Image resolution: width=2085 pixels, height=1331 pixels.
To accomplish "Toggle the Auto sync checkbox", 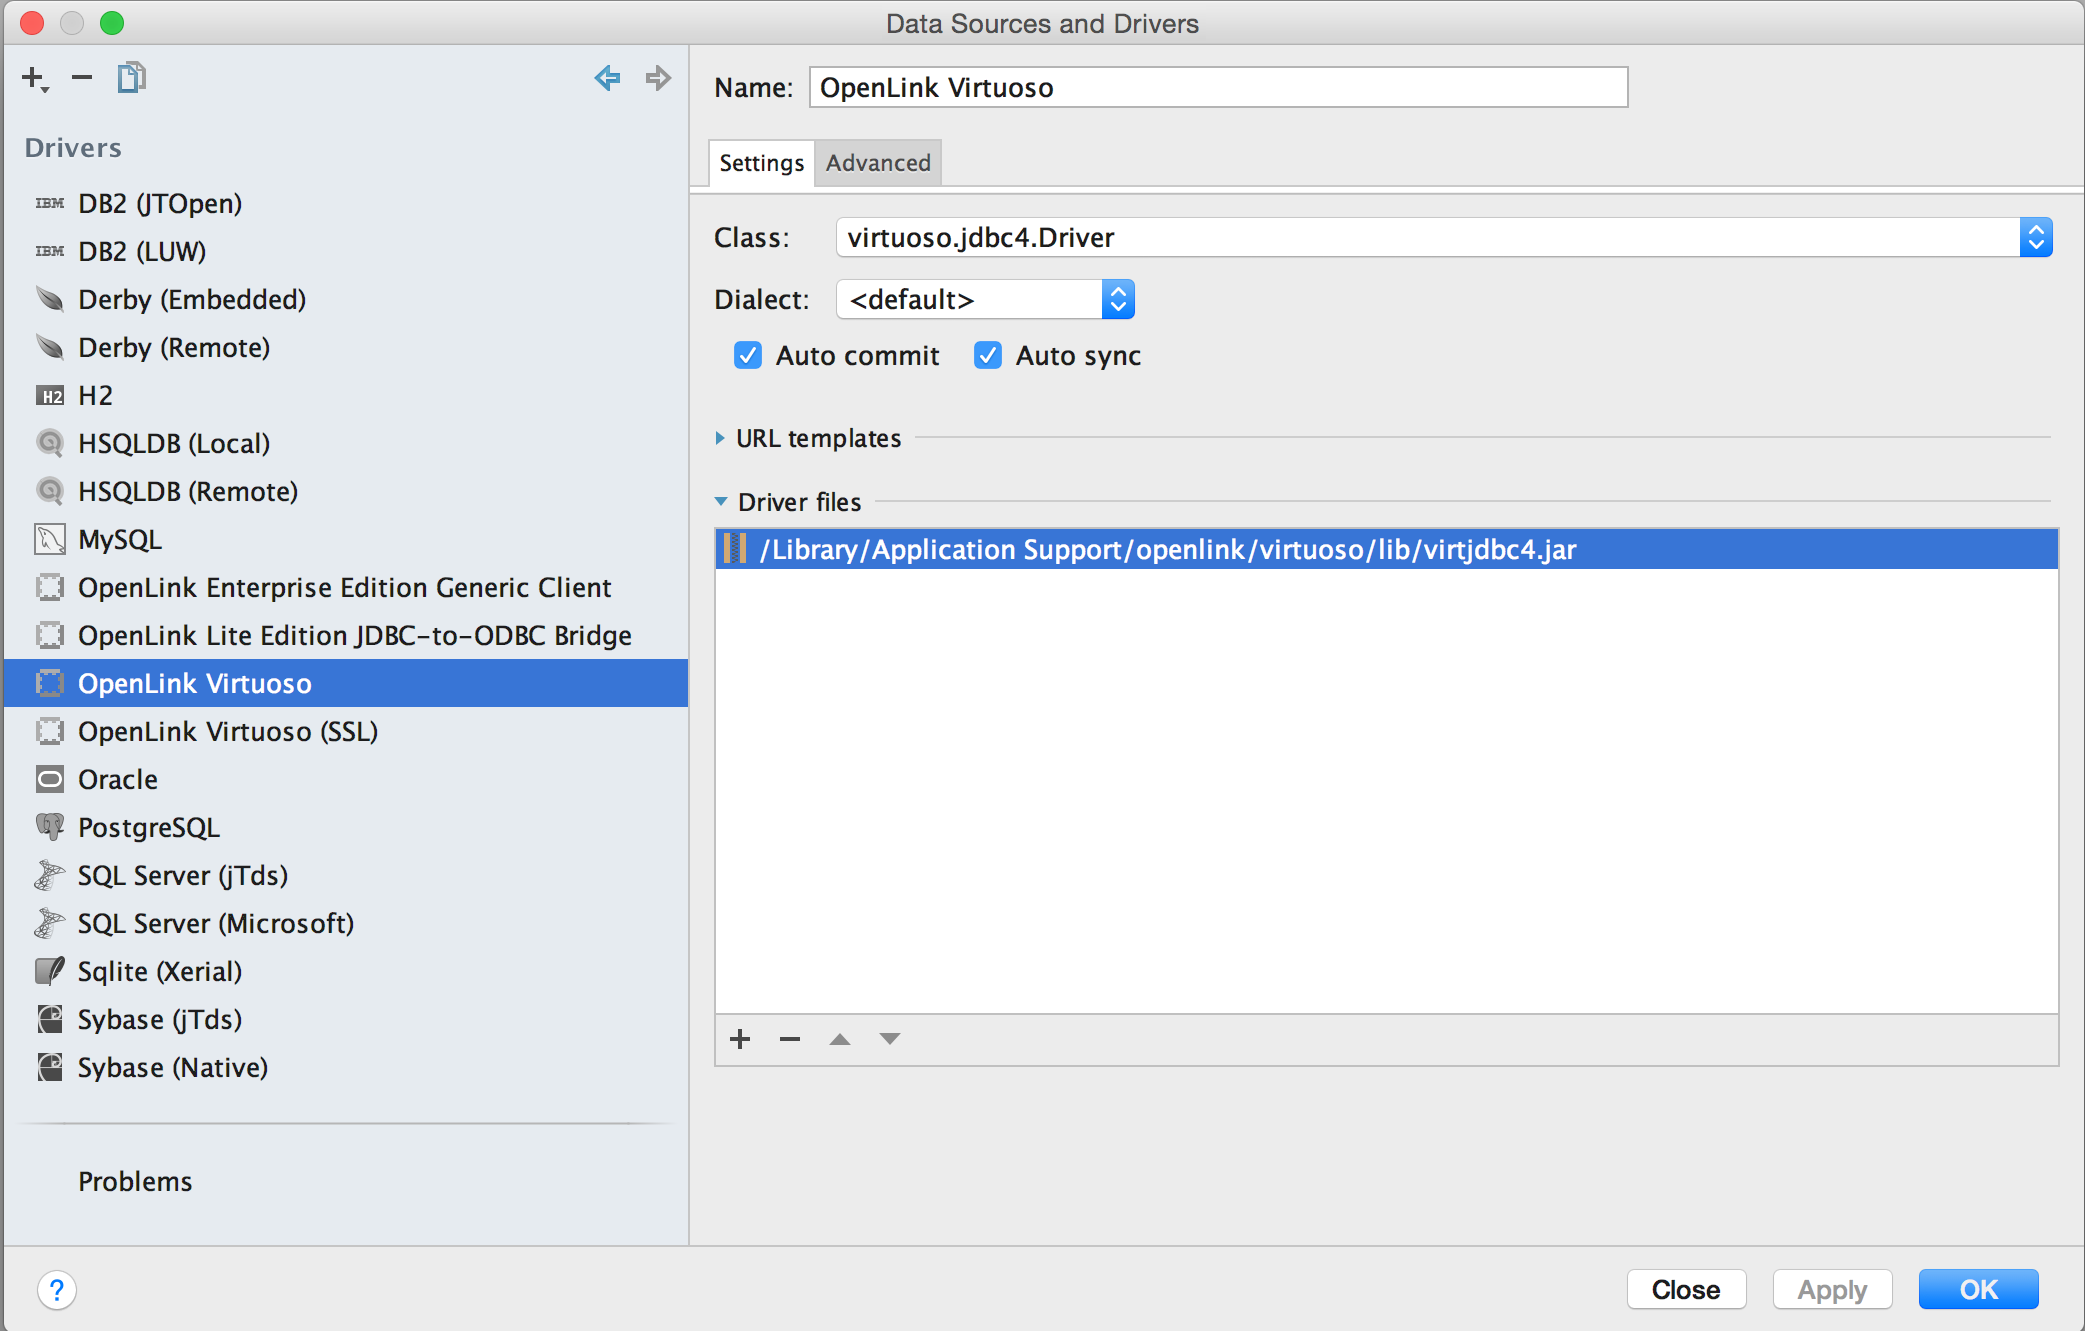I will pos(988,355).
